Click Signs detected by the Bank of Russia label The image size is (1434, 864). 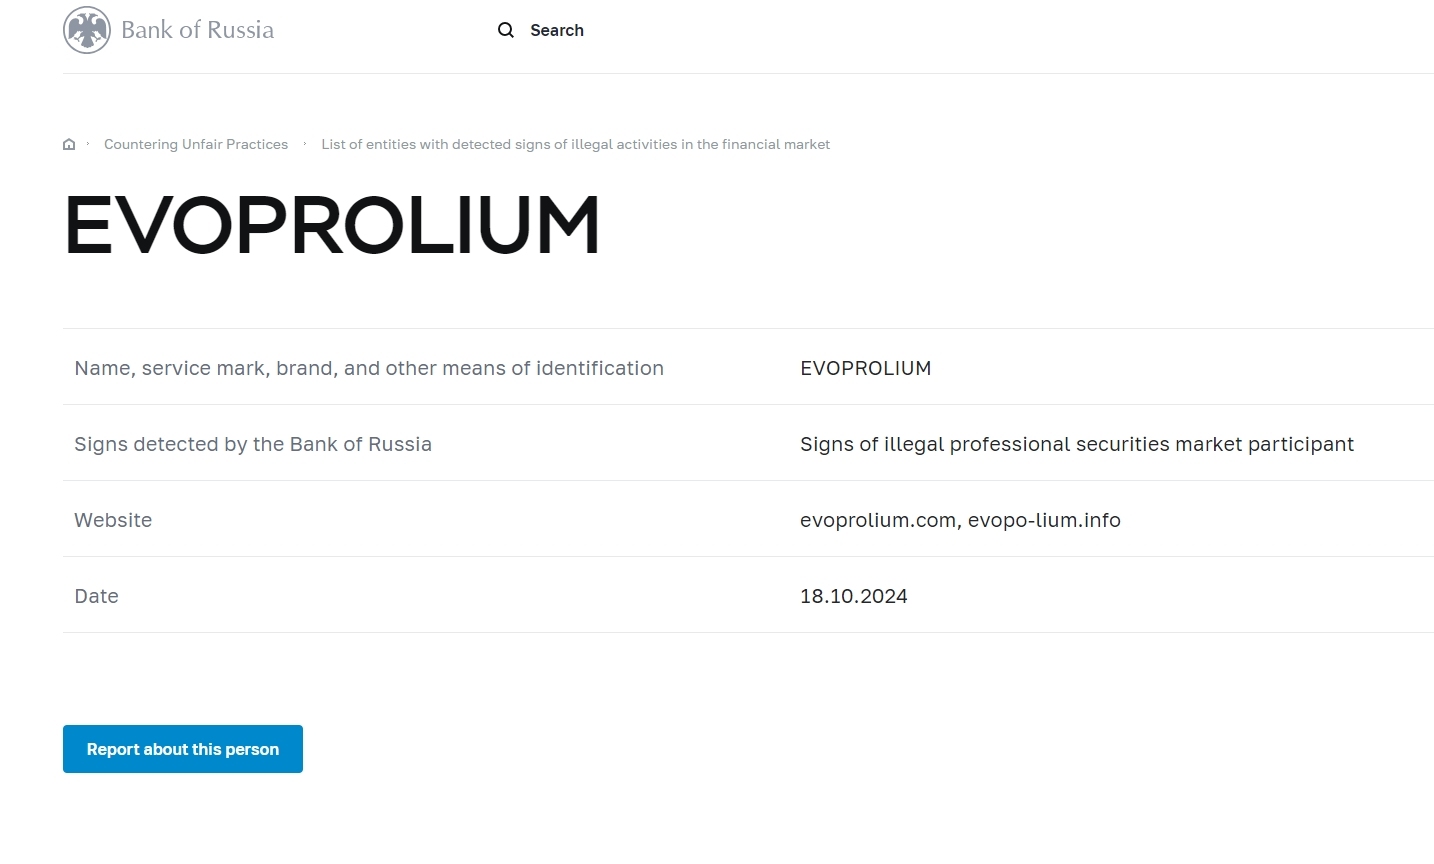point(253,444)
